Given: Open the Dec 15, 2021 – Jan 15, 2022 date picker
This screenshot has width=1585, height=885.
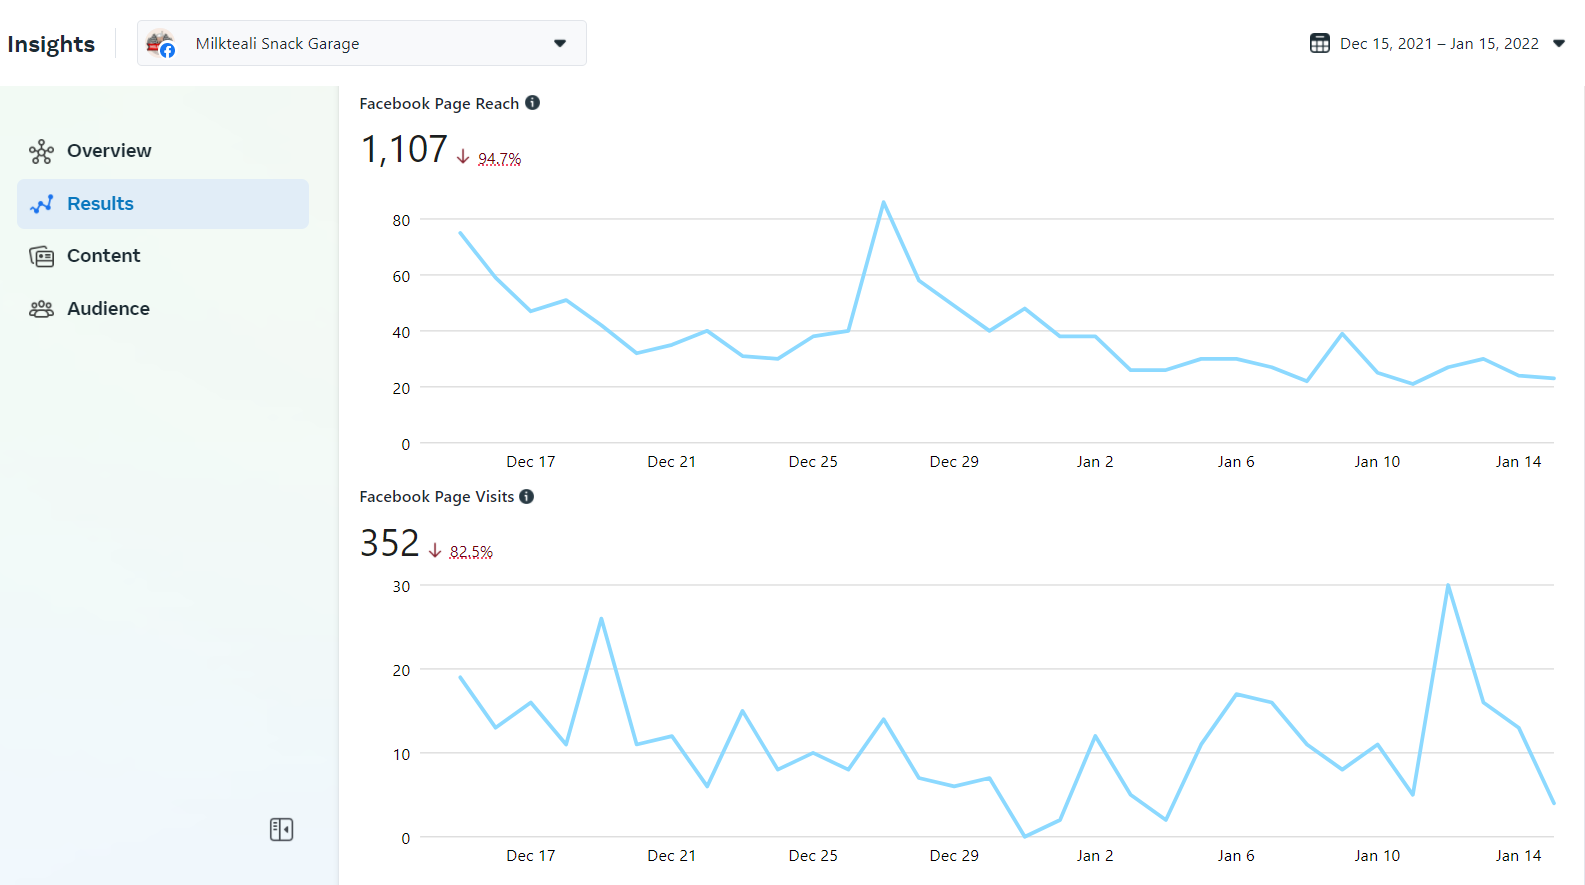Looking at the screenshot, I should [x=1437, y=43].
